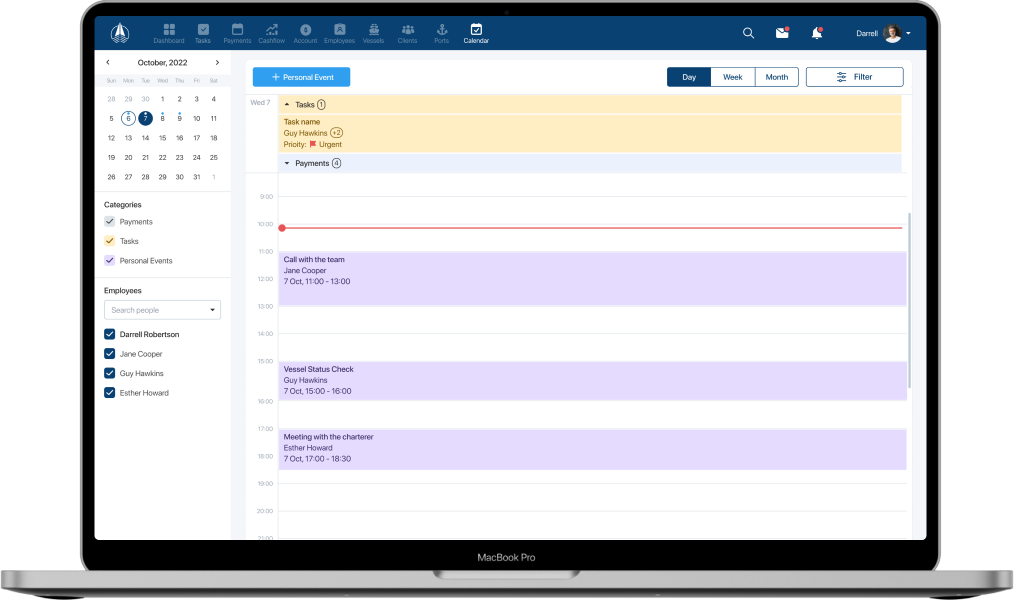Viewport: 1014px width, 600px height.
Task: Switch to Month view
Action: click(777, 77)
